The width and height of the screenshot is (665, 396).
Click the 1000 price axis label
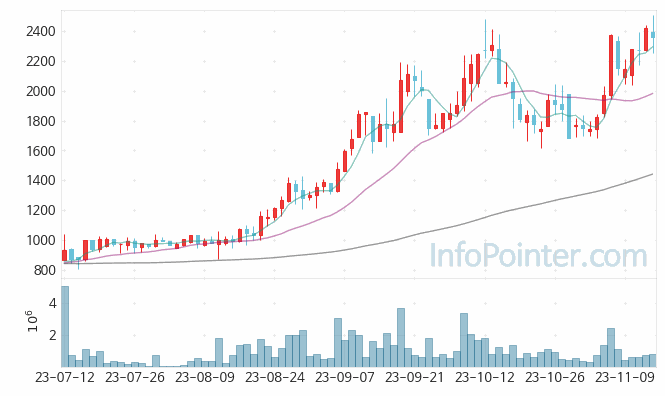pos(41,240)
